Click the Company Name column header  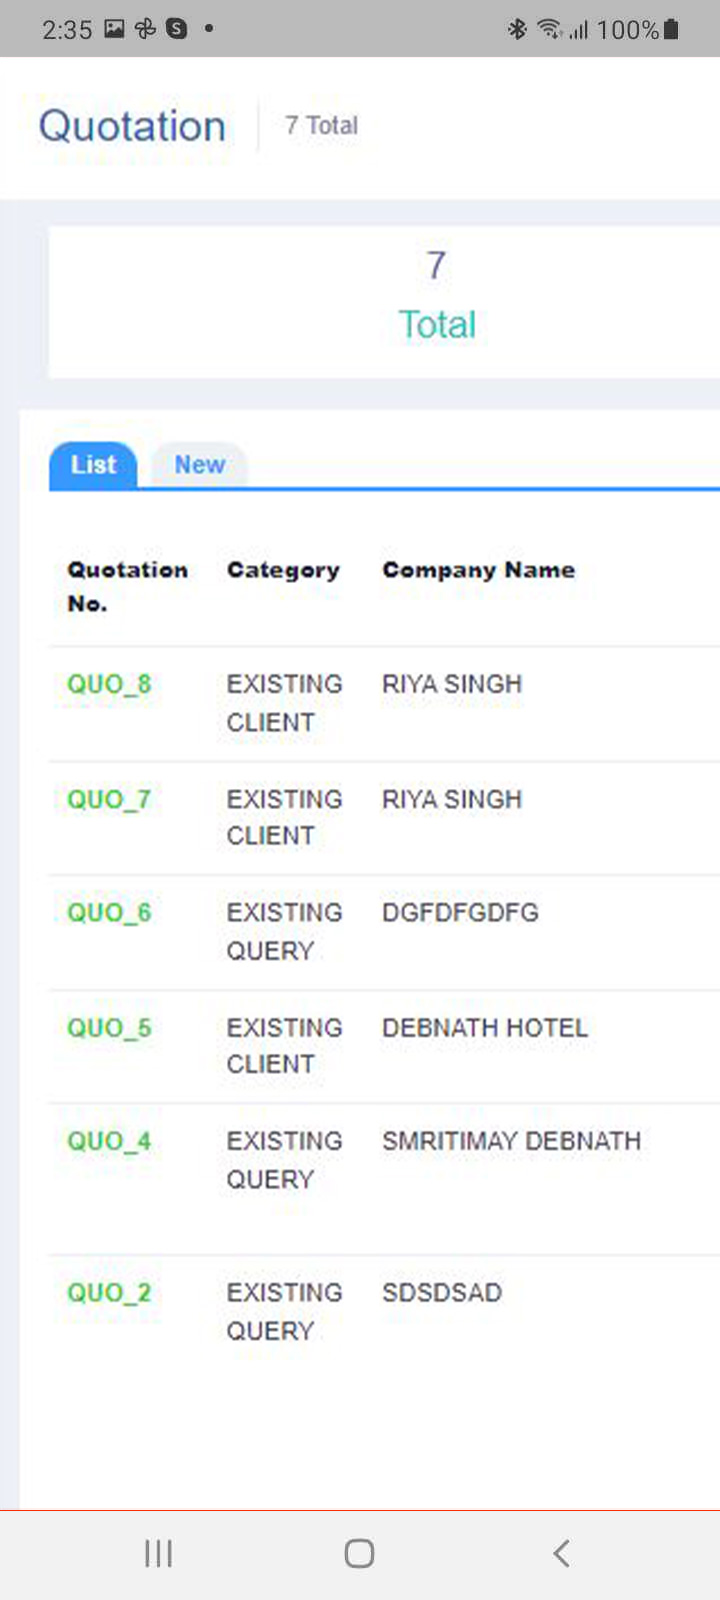tap(478, 570)
